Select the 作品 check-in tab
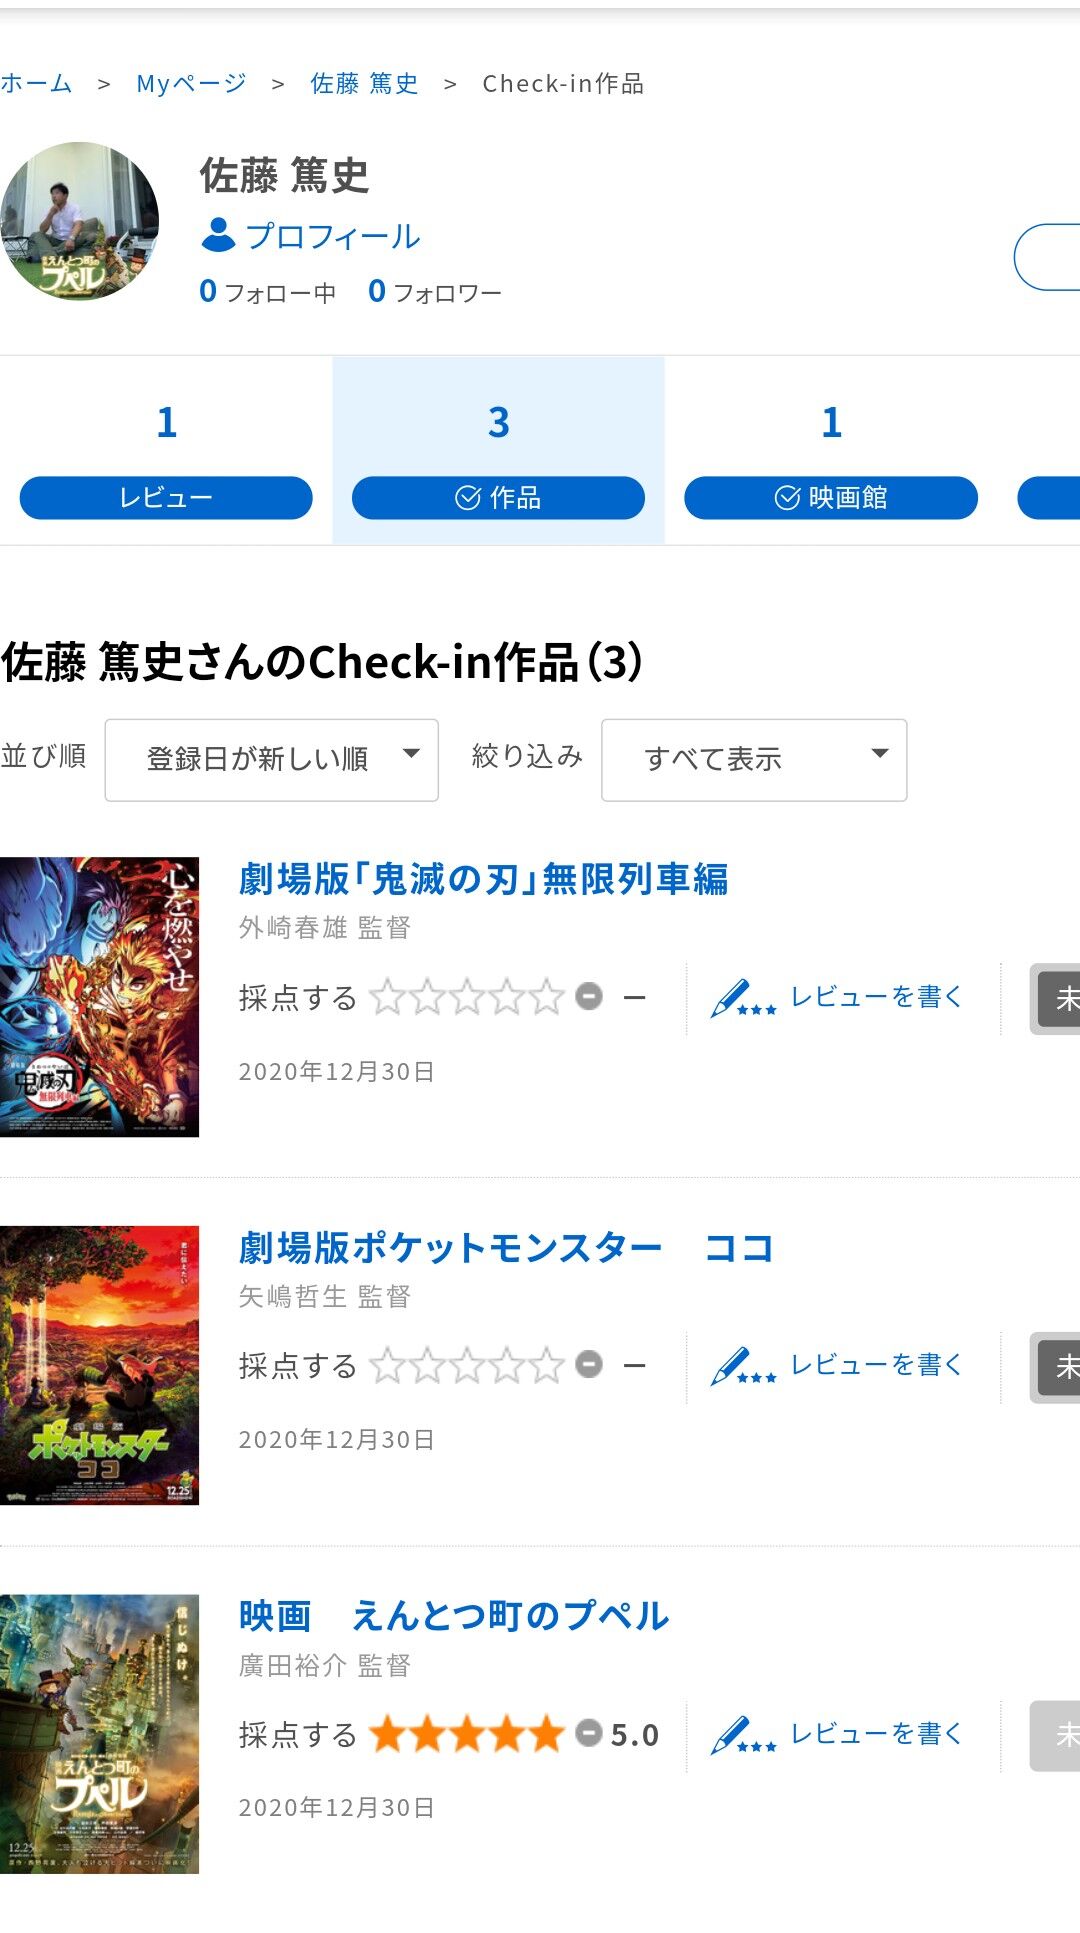Screen dimensions: 1080x1933 pos(498,497)
